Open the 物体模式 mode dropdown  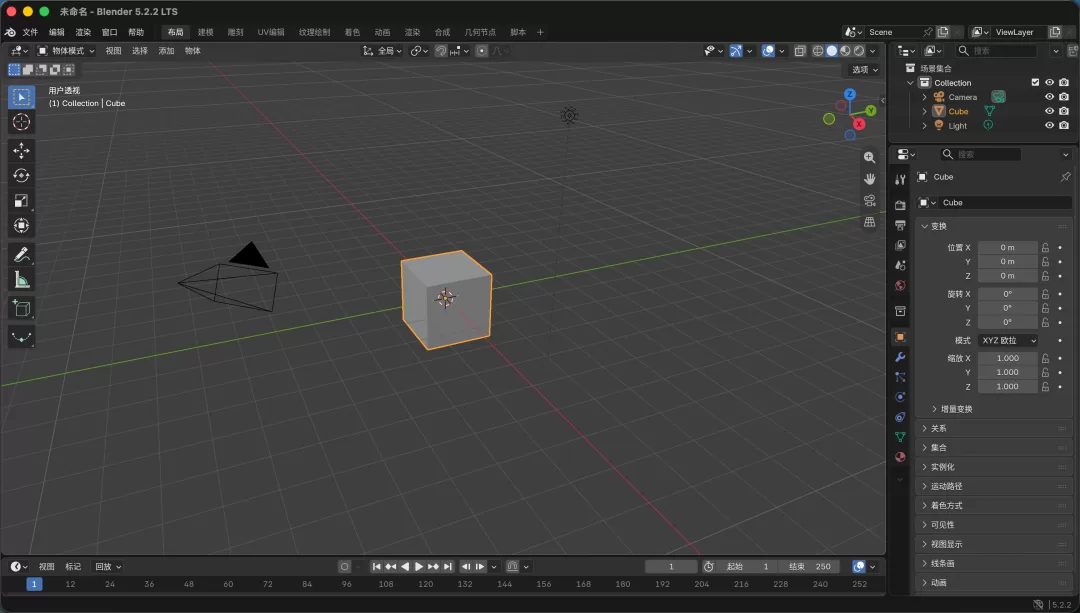(66, 51)
